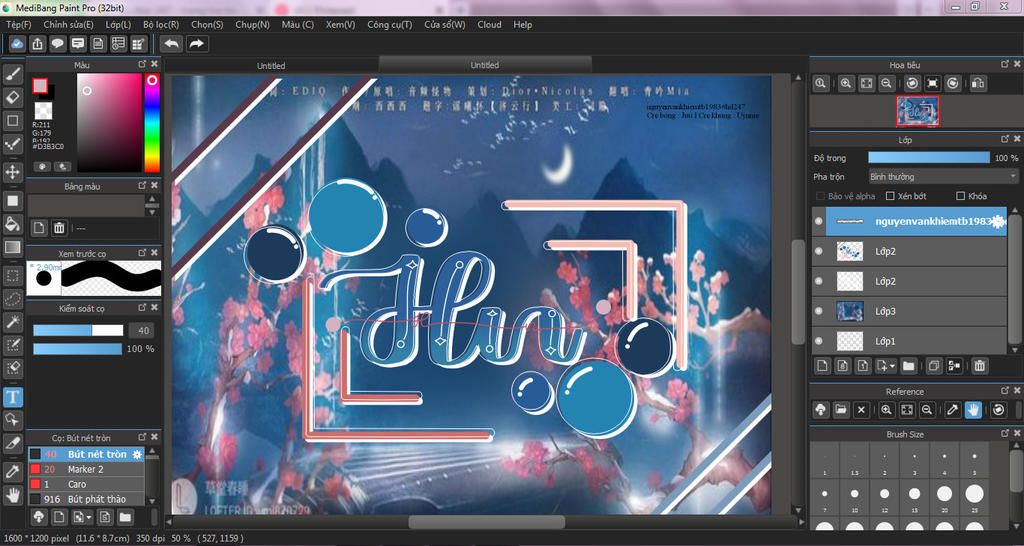Click the rainbow hue bar in Màu panel

(152, 122)
